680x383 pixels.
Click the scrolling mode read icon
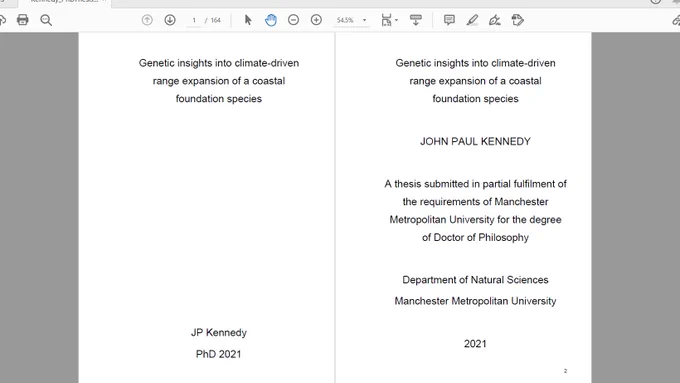(415, 20)
